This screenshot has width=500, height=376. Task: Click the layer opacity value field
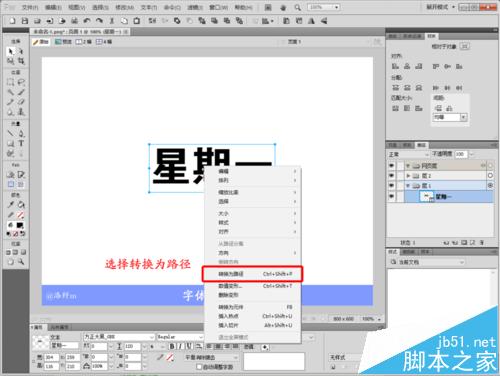[461, 154]
